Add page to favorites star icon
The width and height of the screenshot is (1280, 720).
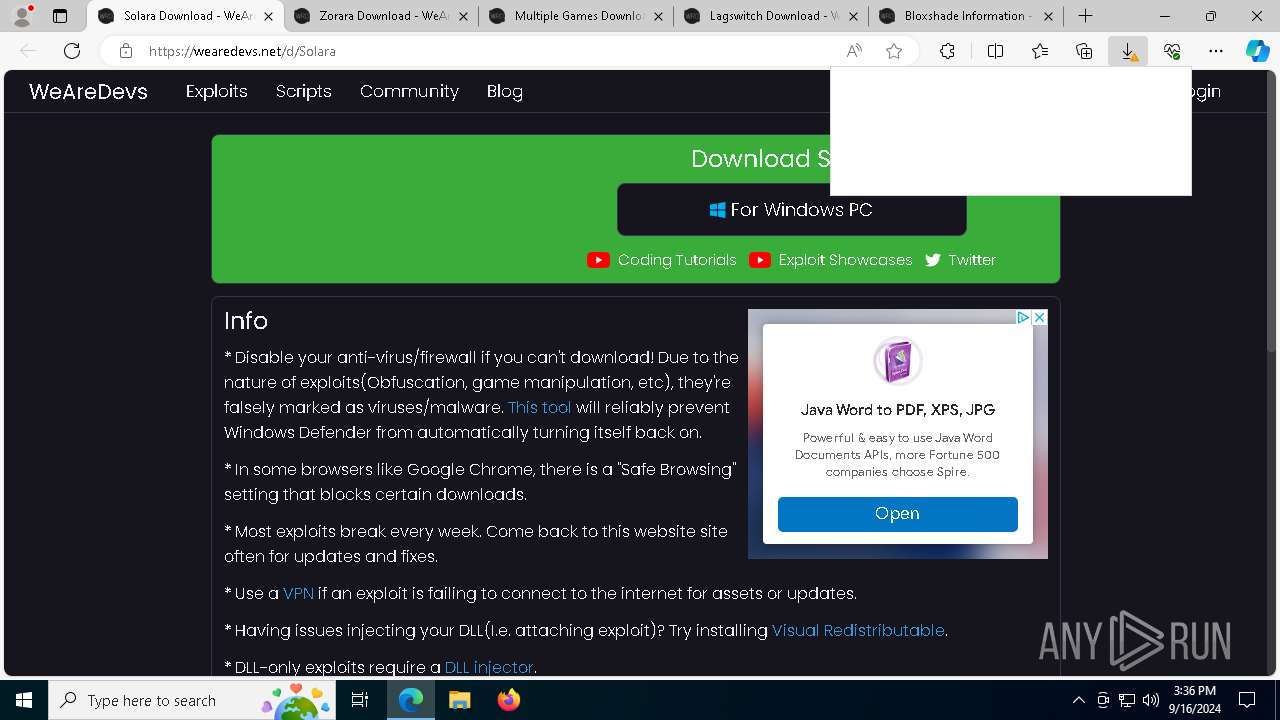click(x=894, y=51)
